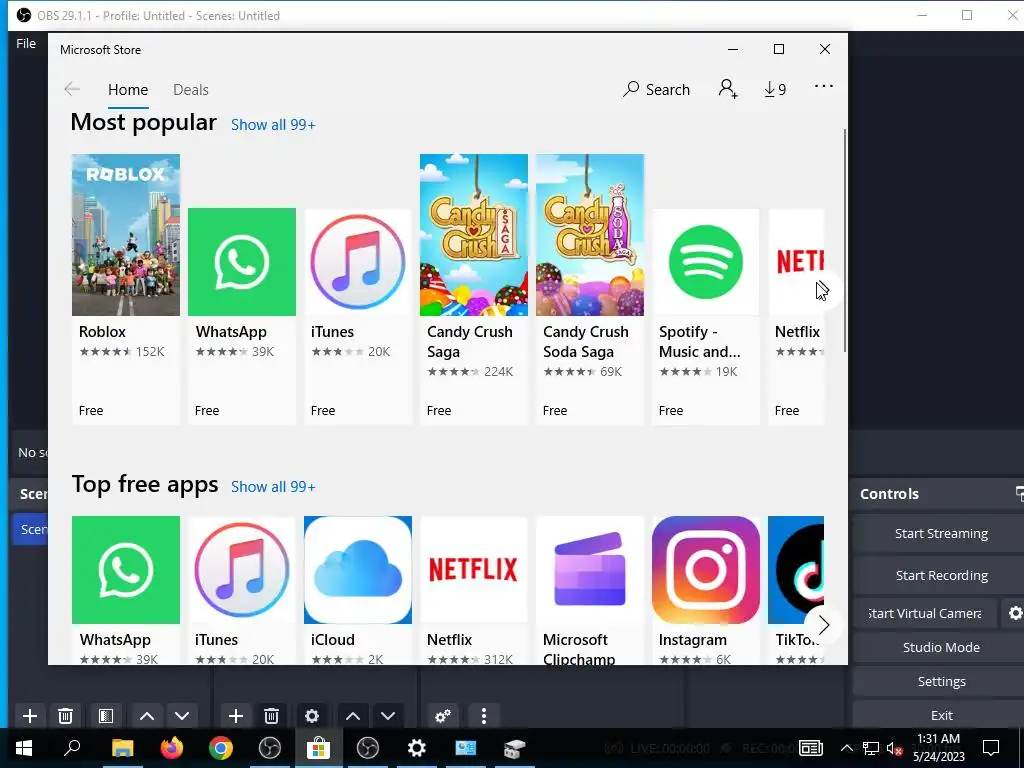Viewport: 1024px width, 768px height.
Task: Launch Firefox from the taskbar
Action: pos(172,748)
